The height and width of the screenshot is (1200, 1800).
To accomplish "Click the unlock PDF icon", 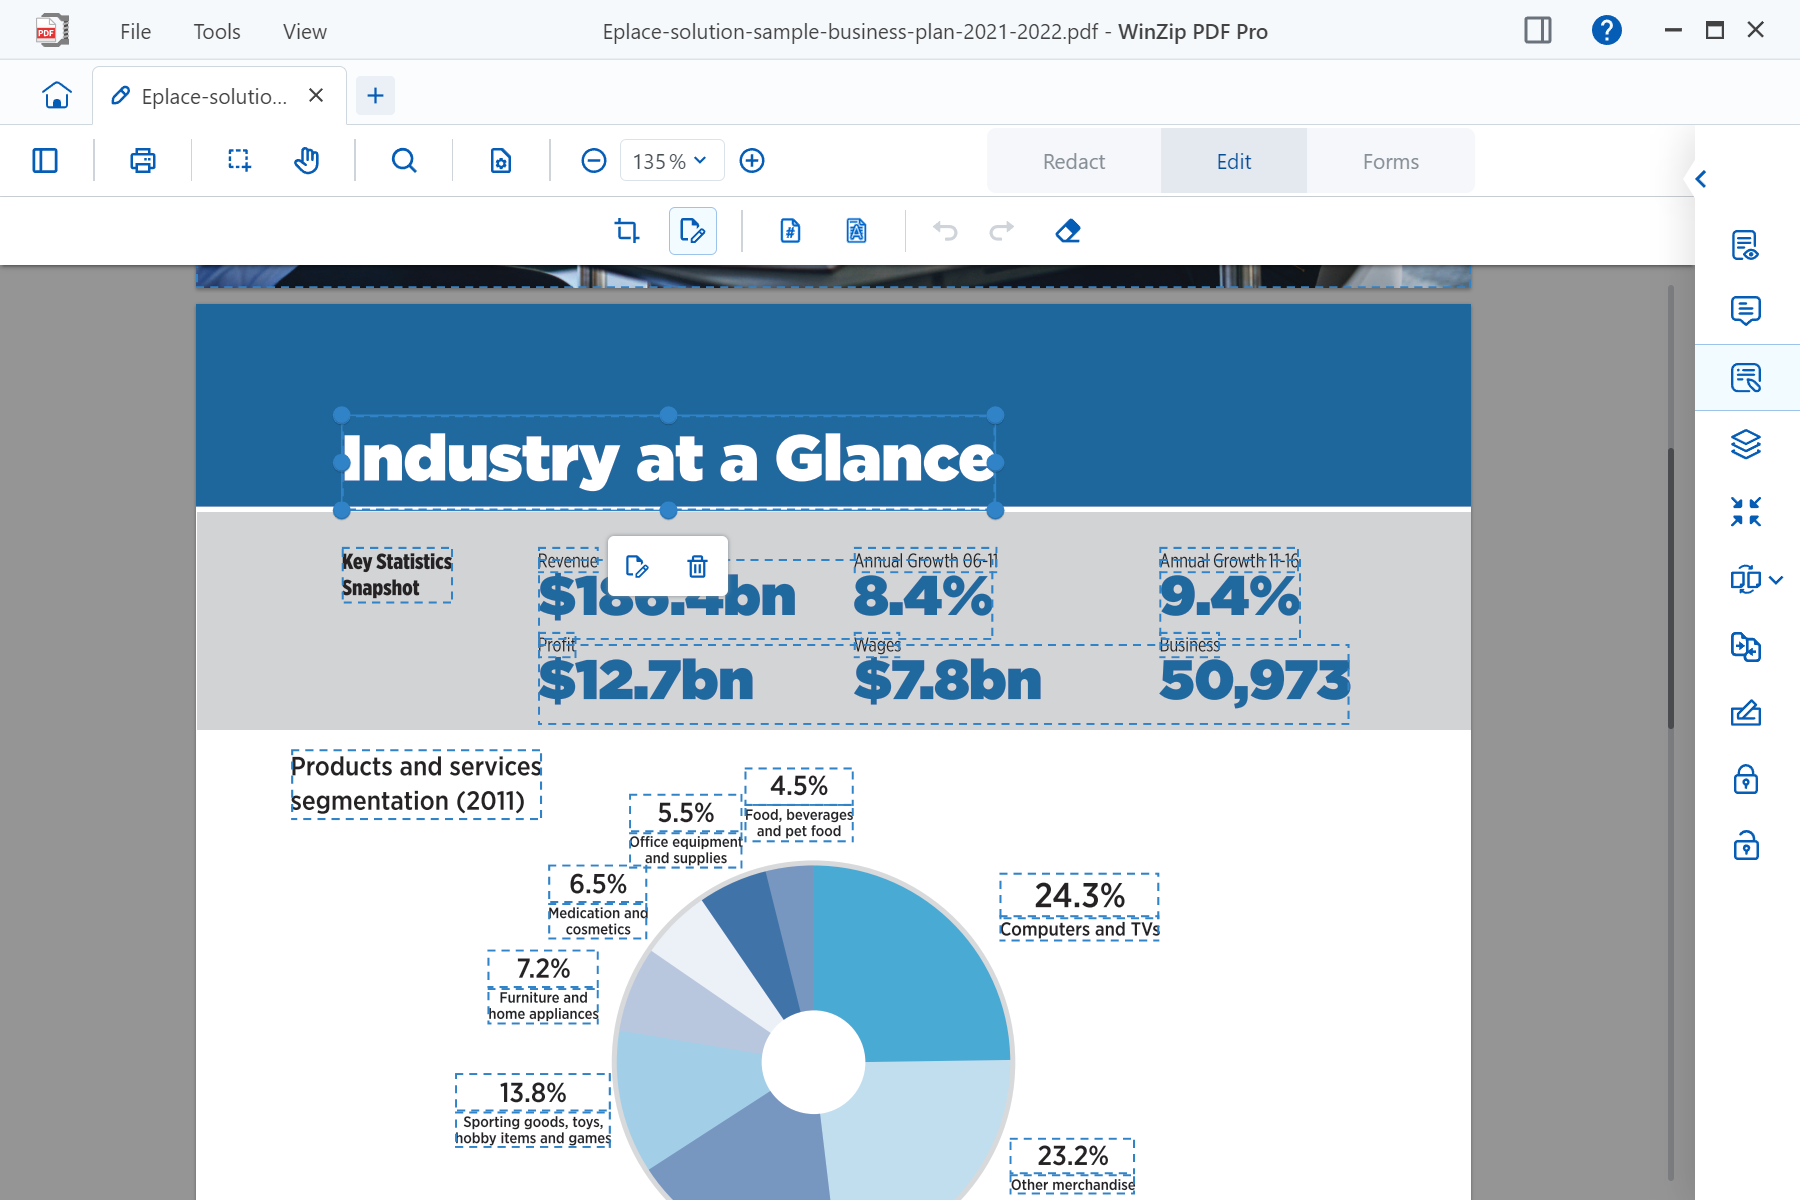I will click(1745, 846).
